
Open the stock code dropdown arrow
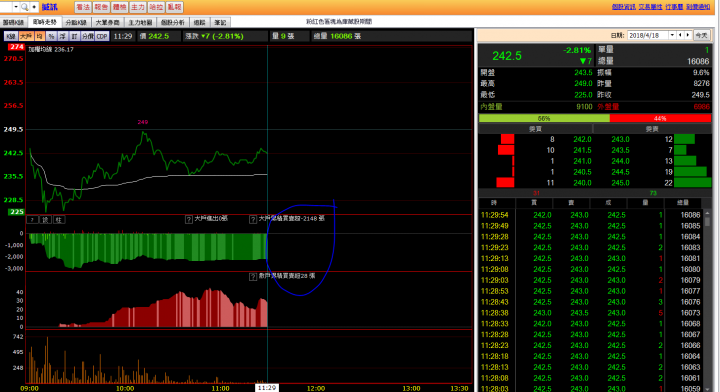click(16, 7)
